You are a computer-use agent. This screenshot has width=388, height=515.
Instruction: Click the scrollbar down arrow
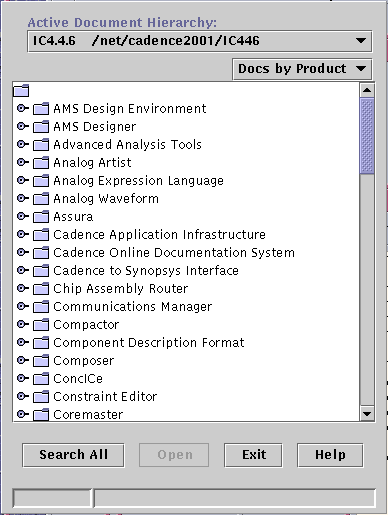367,414
